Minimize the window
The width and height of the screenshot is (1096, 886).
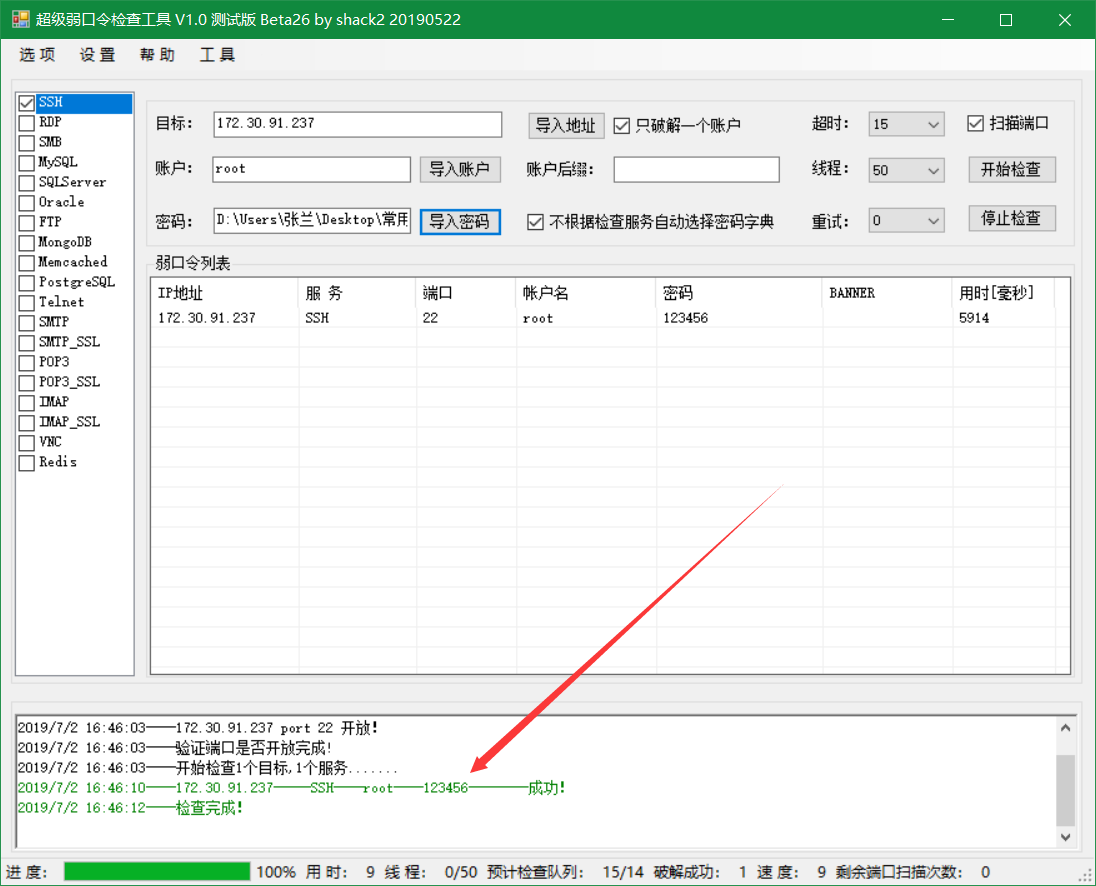[x=948, y=20]
